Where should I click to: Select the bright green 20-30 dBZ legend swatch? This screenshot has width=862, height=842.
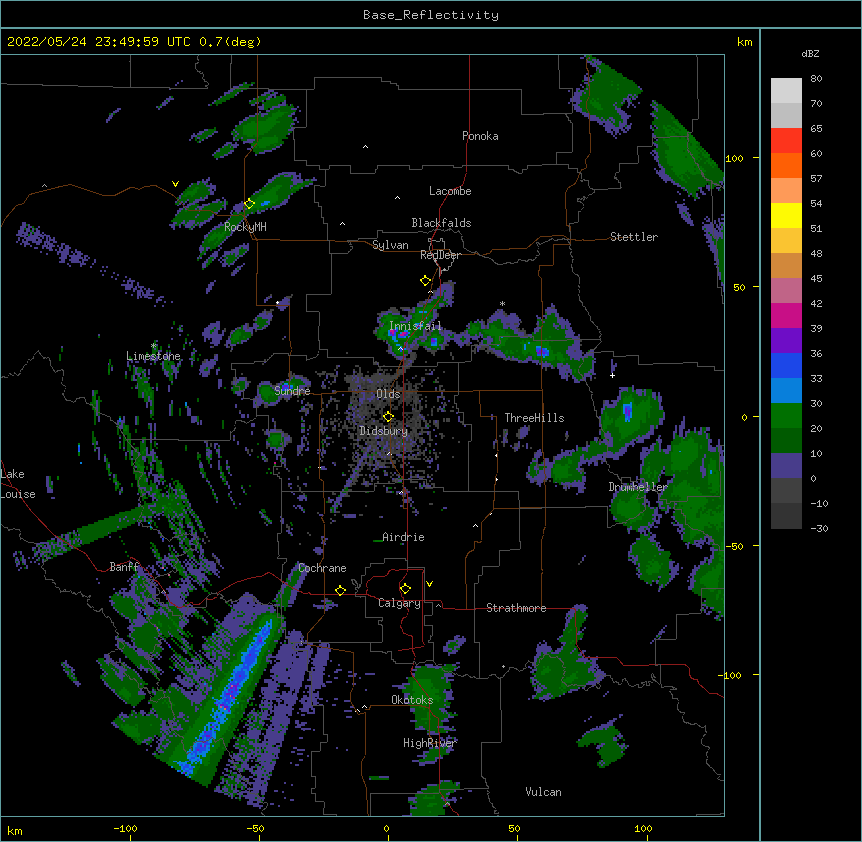786,416
